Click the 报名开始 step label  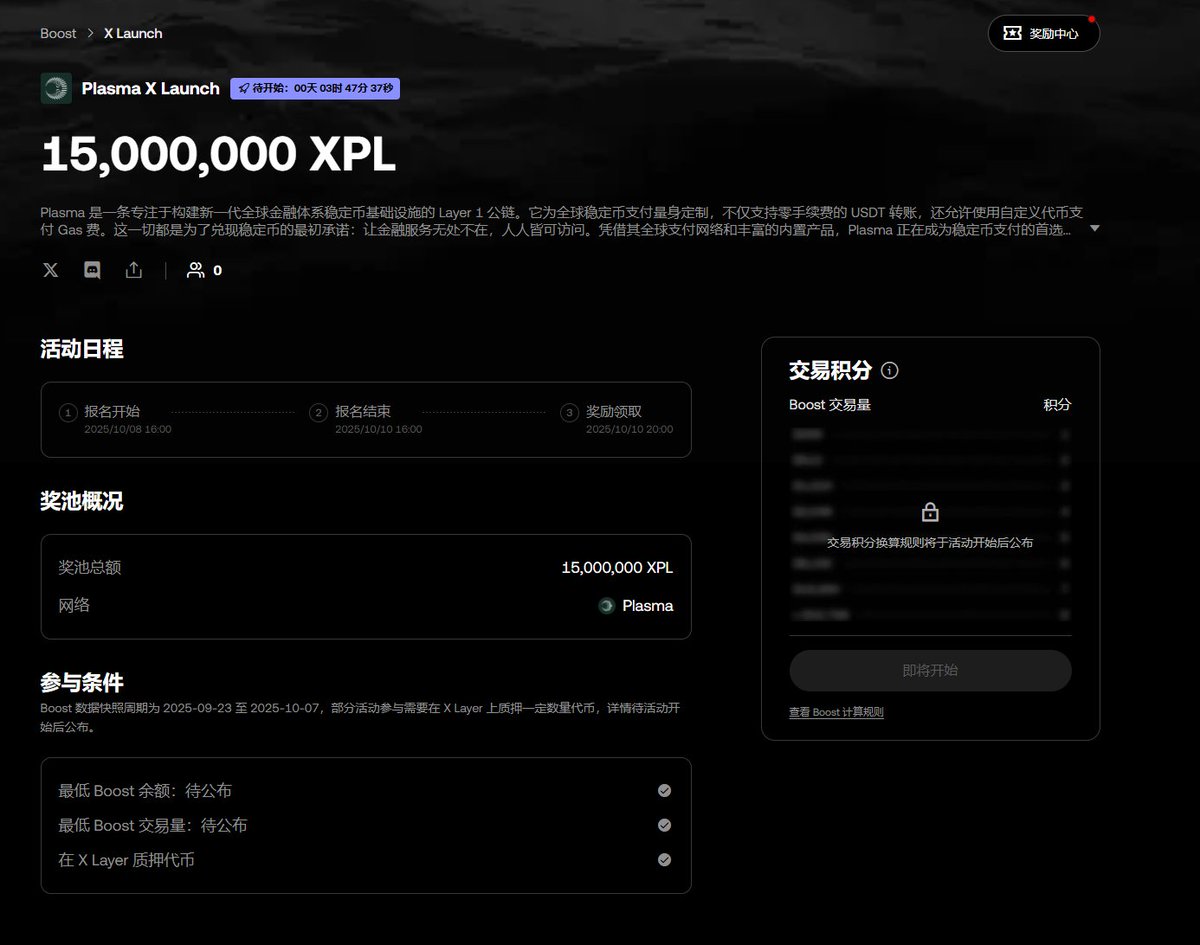pyautogui.click(x=112, y=411)
